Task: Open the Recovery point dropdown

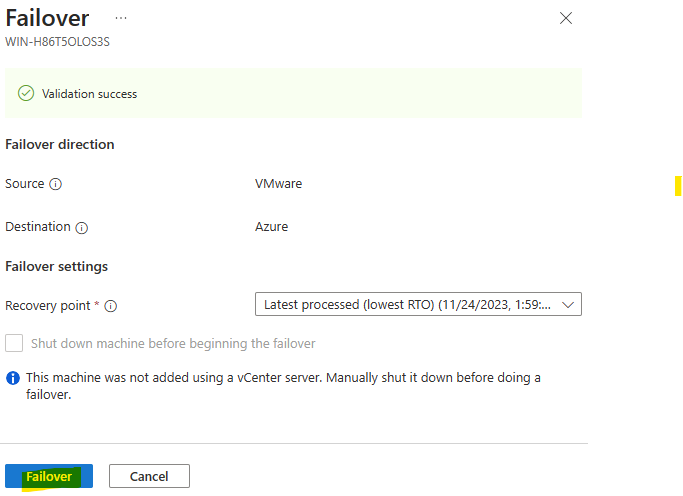Action: point(418,304)
